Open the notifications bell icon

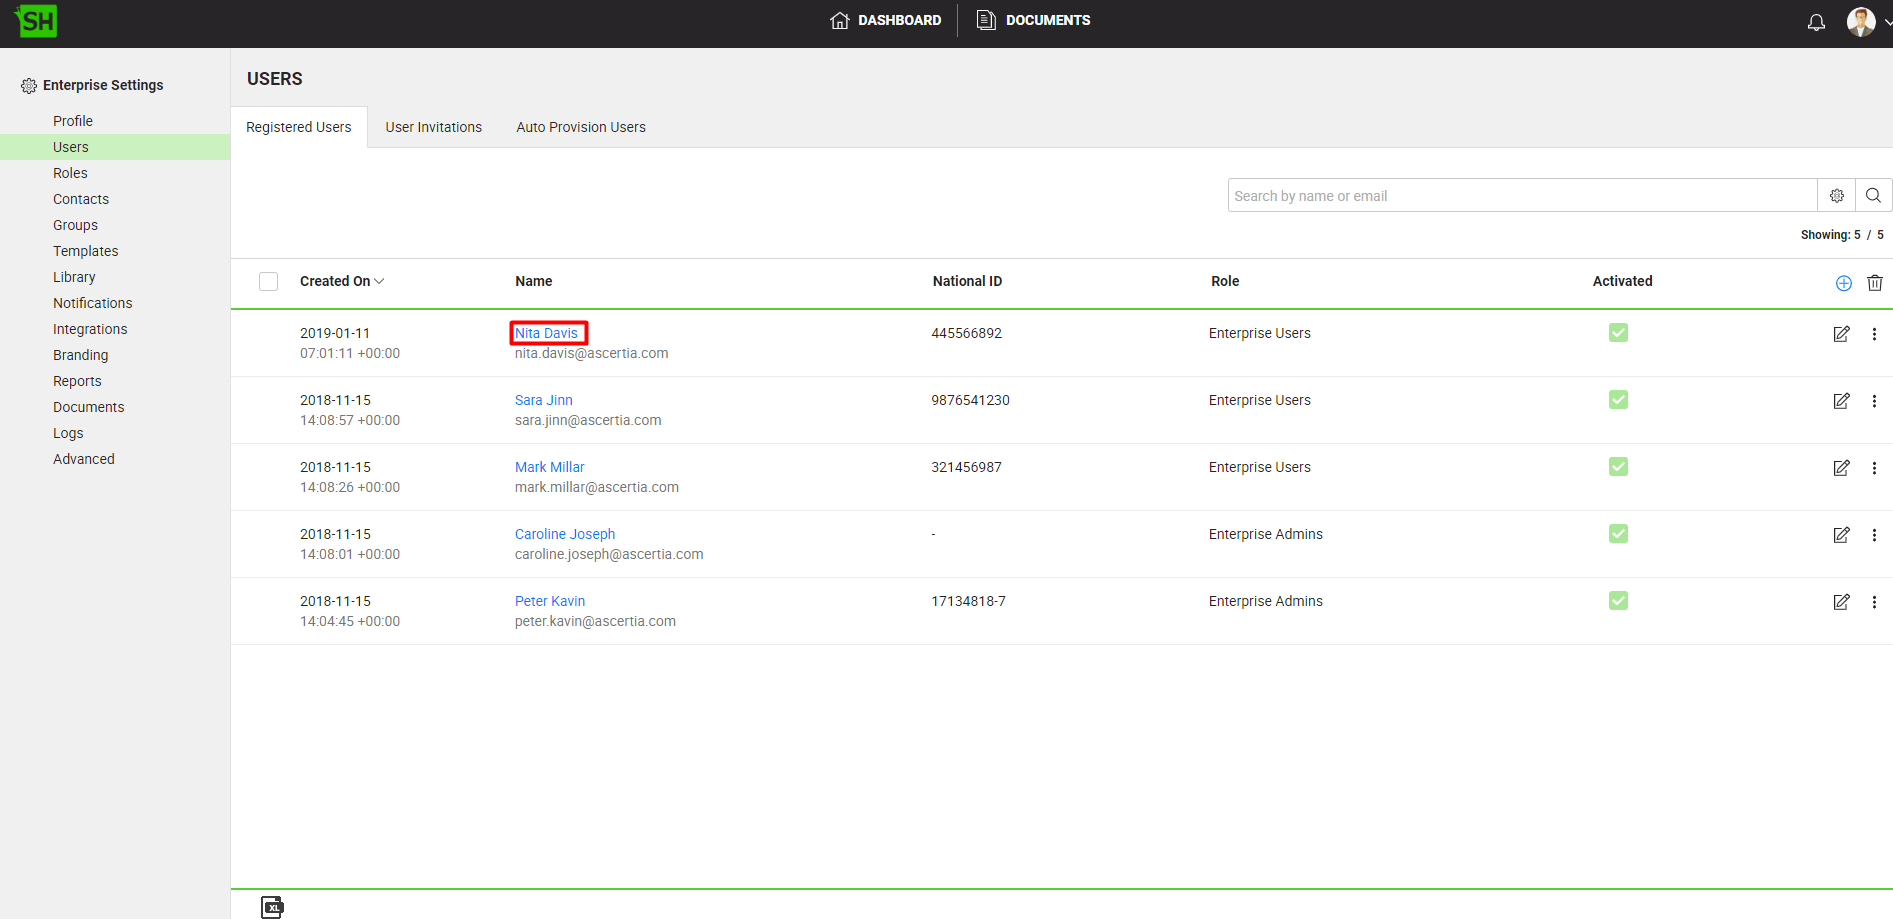1816,22
